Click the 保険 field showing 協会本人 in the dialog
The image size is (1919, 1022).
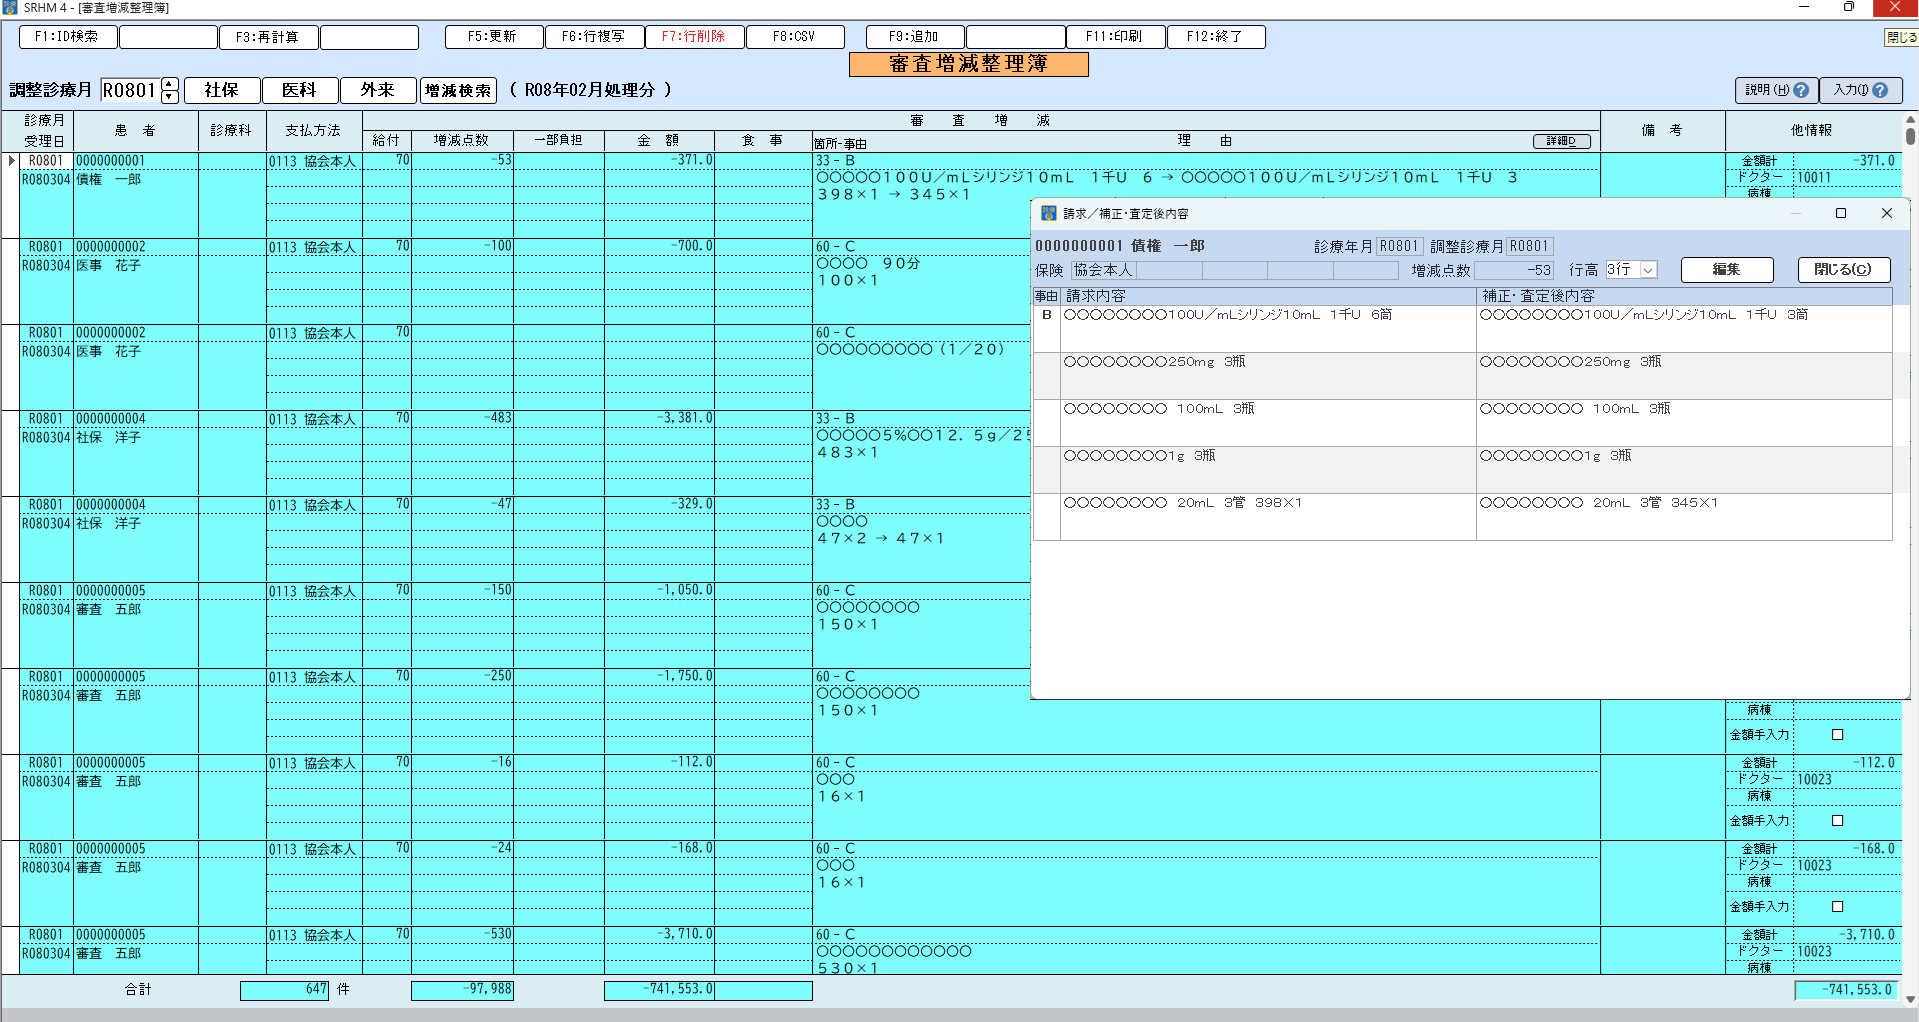pyautogui.click(x=1104, y=270)
